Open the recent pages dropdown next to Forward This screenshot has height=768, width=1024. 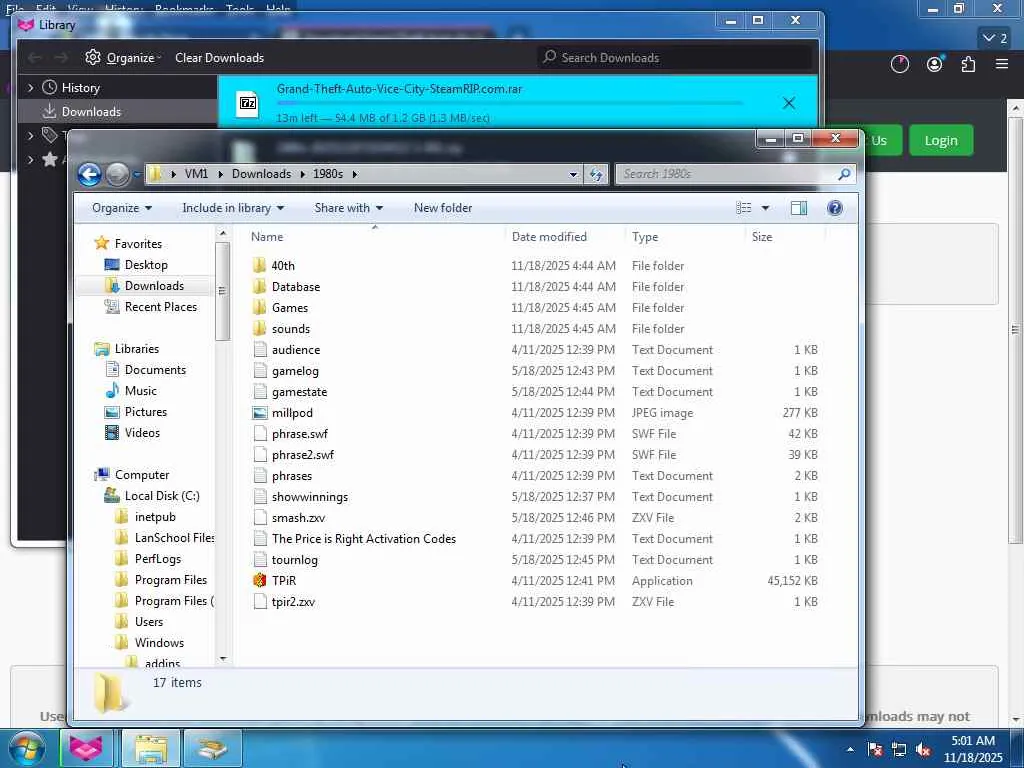136,174
